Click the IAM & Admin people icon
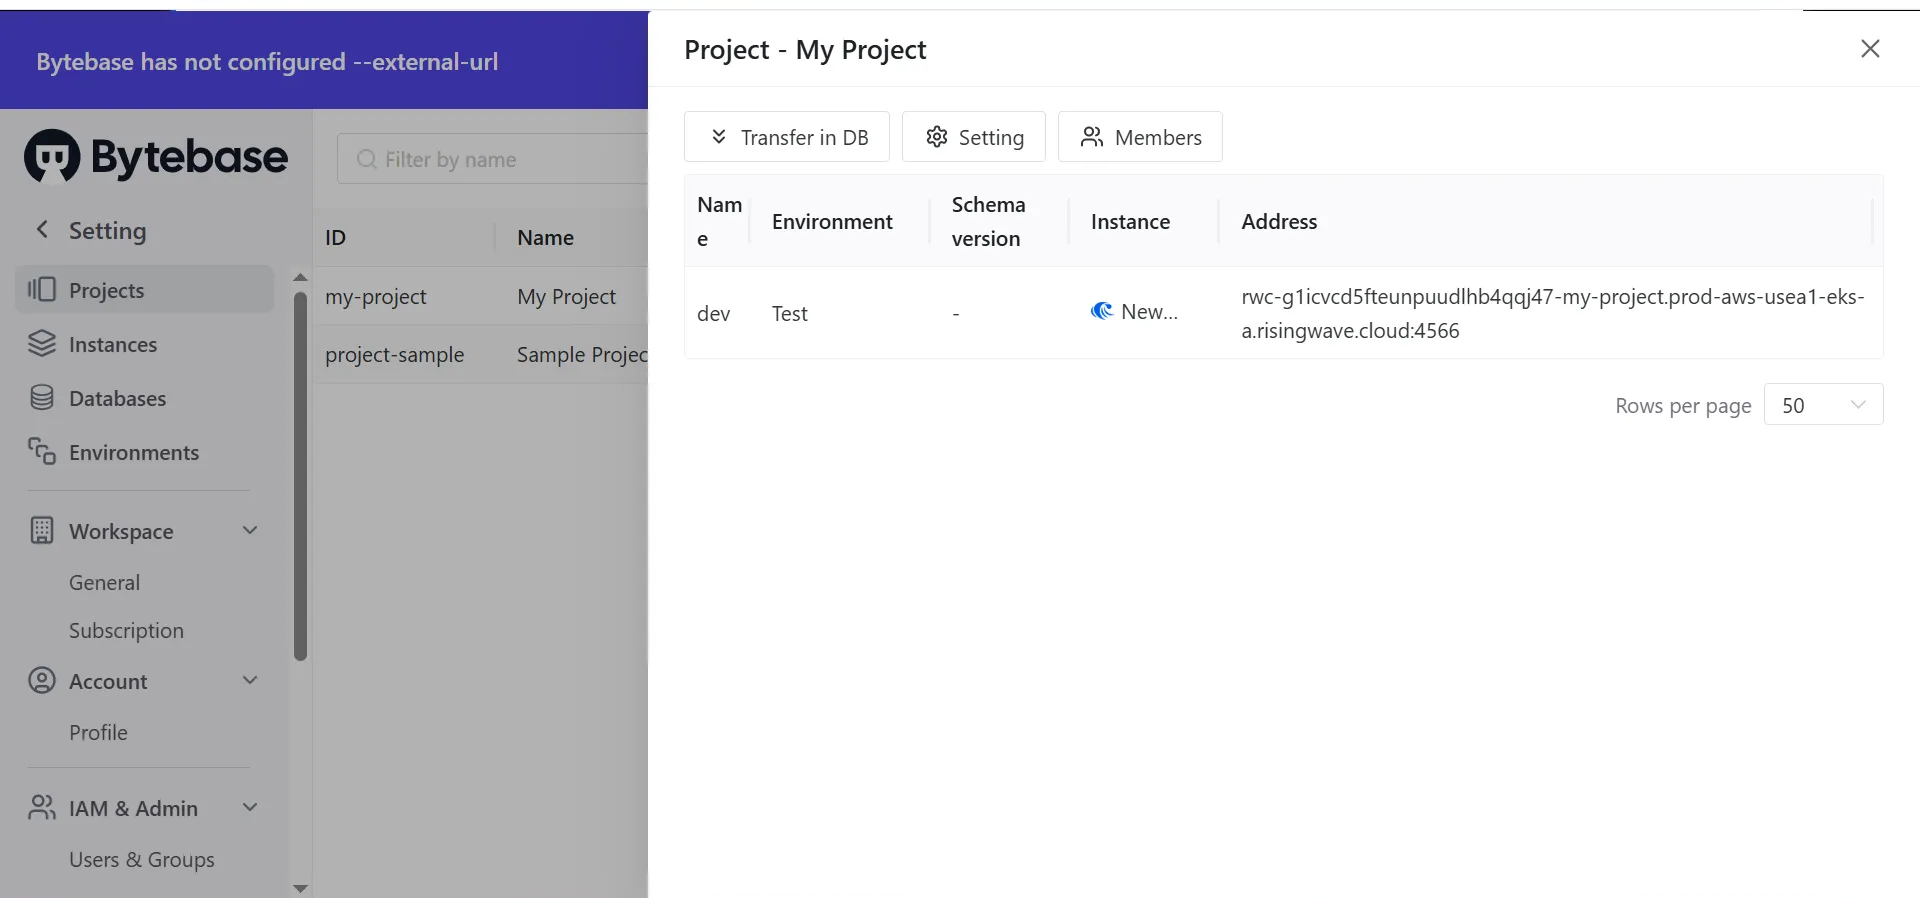The width and height of the screenshot is (1920, 898). [42, 808]
